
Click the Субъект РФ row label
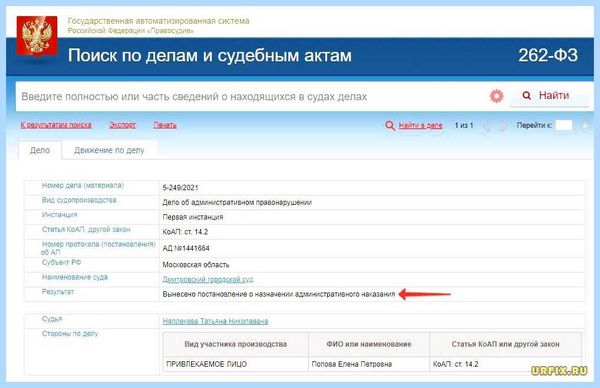coord(61,262)
